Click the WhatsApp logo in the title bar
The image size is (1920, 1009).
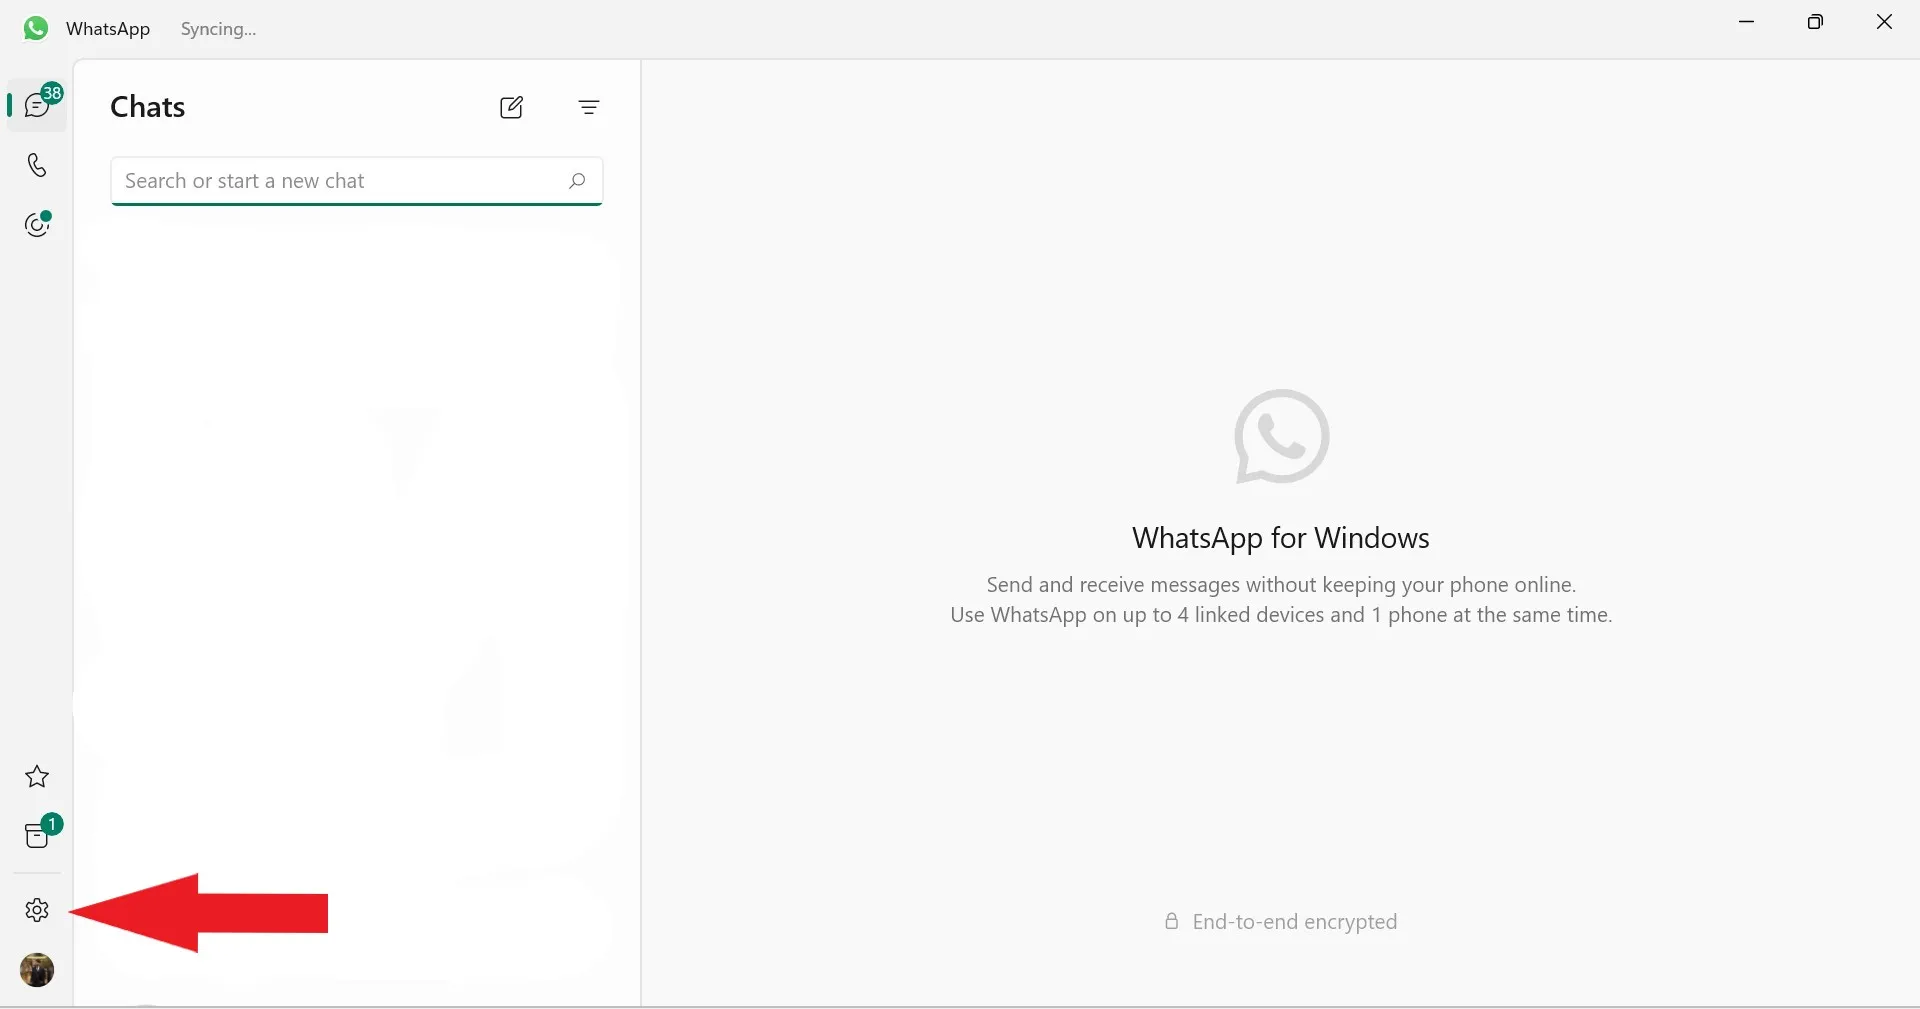click(x=35, y=28)
